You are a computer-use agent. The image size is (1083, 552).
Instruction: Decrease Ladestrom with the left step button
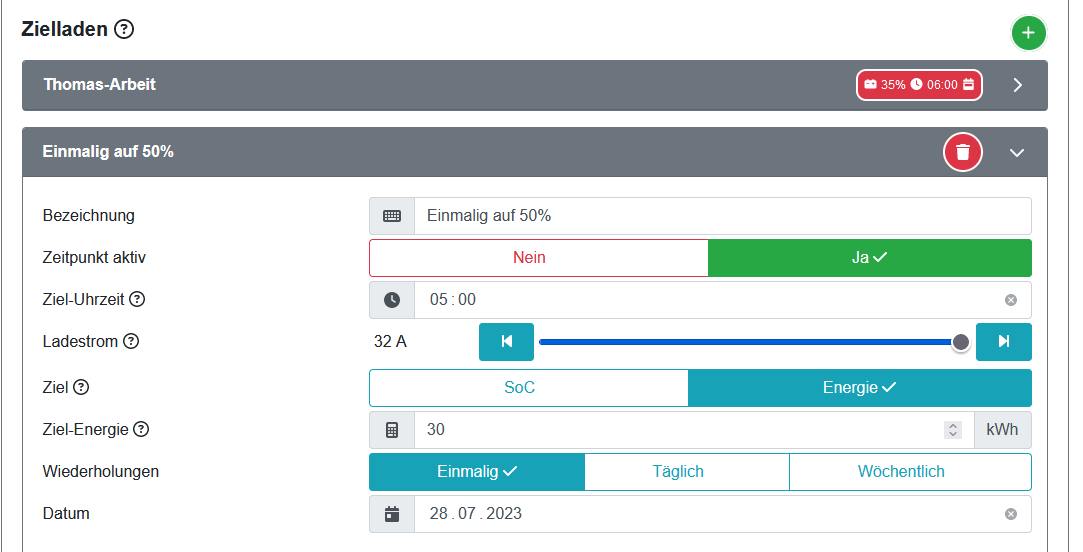pyautogui.click(x=506, y=342)
